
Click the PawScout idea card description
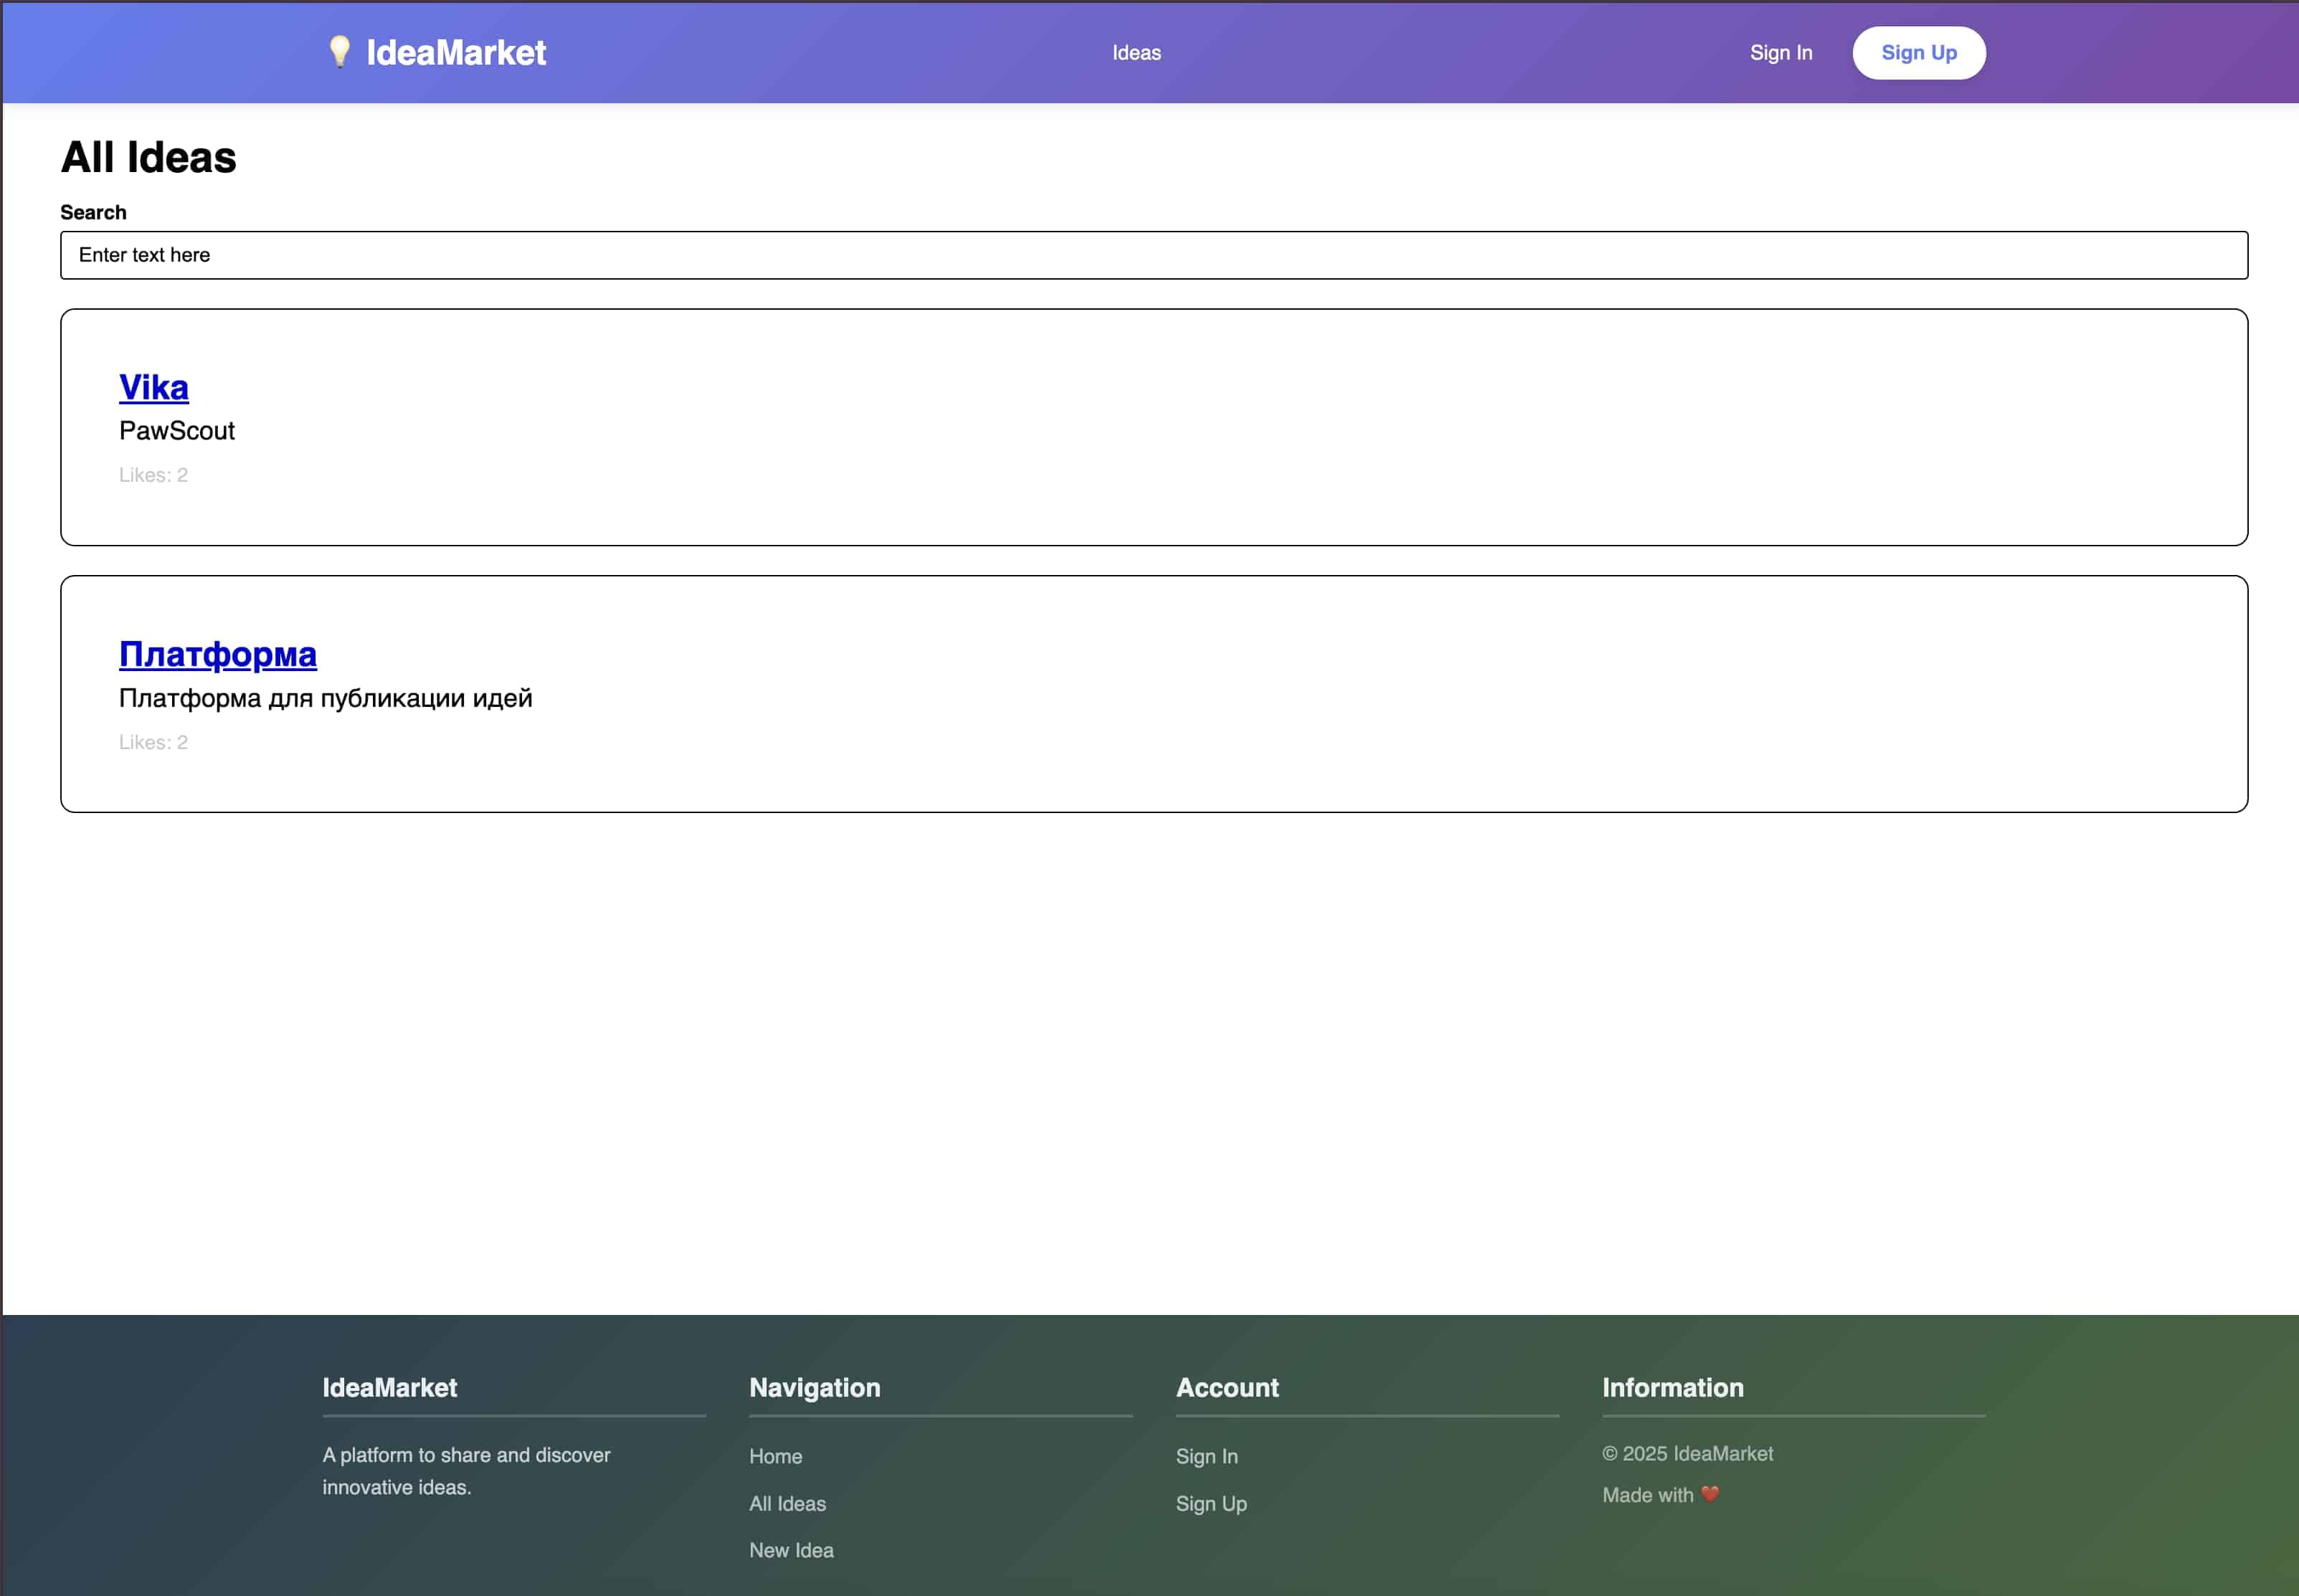(177, 431)
